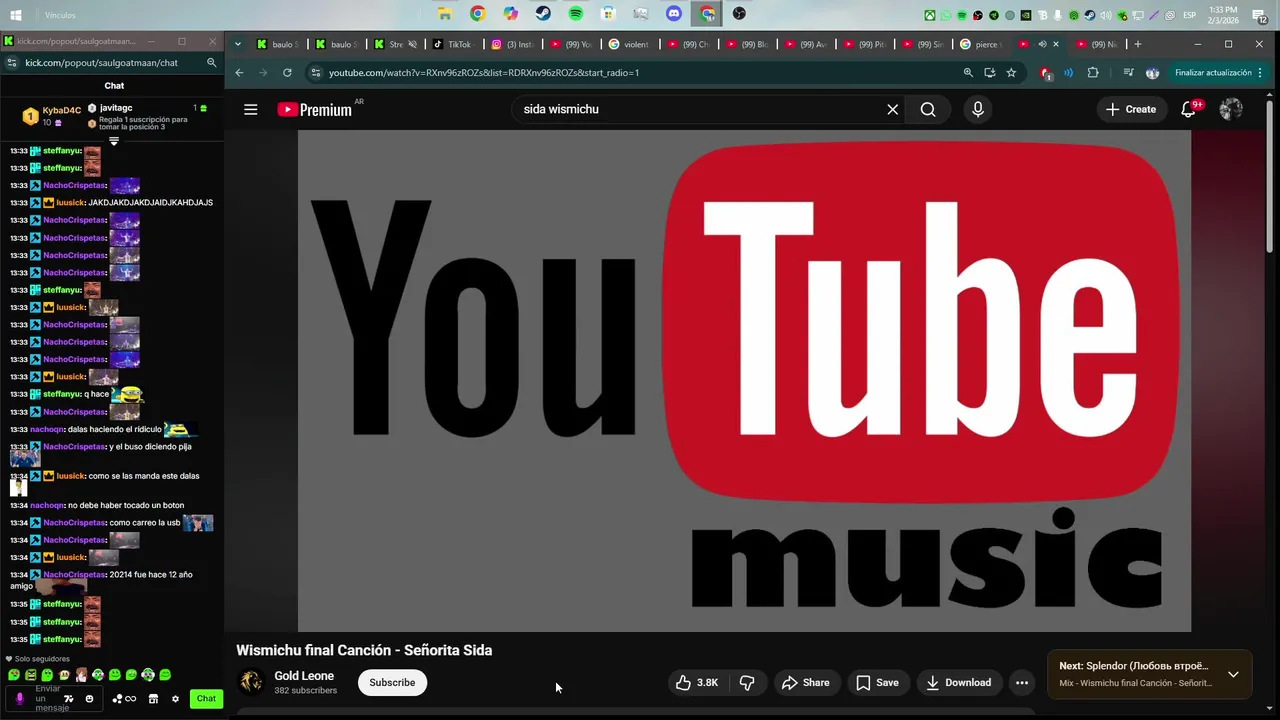The height and width of the screenshot is (720, 1280).
Task: Go to YouTube Premium home logo
Action: coord(315,110)
